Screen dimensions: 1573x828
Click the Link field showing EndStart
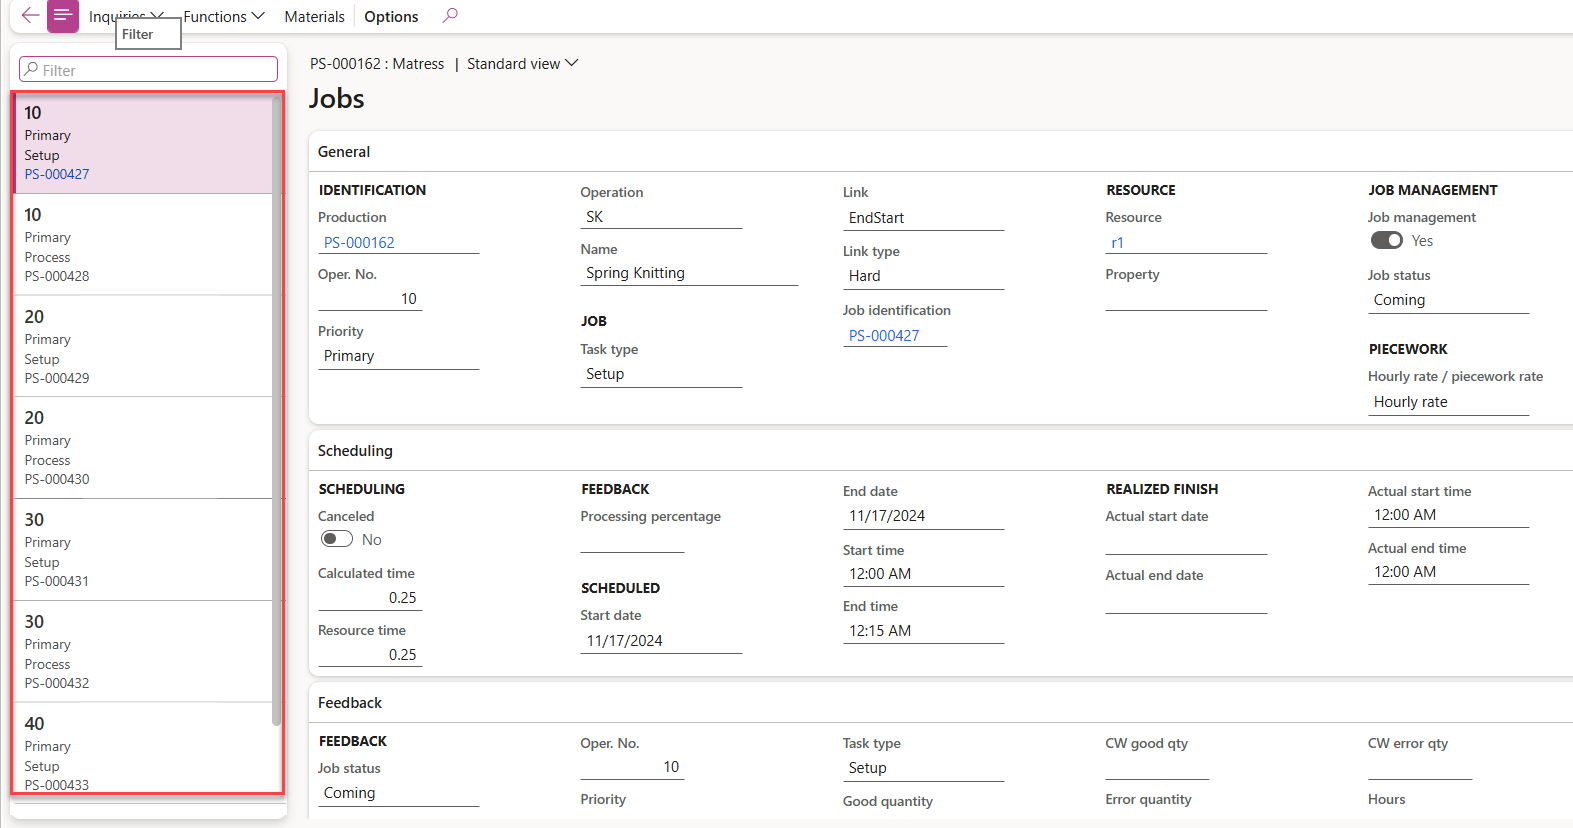(923, 218)
